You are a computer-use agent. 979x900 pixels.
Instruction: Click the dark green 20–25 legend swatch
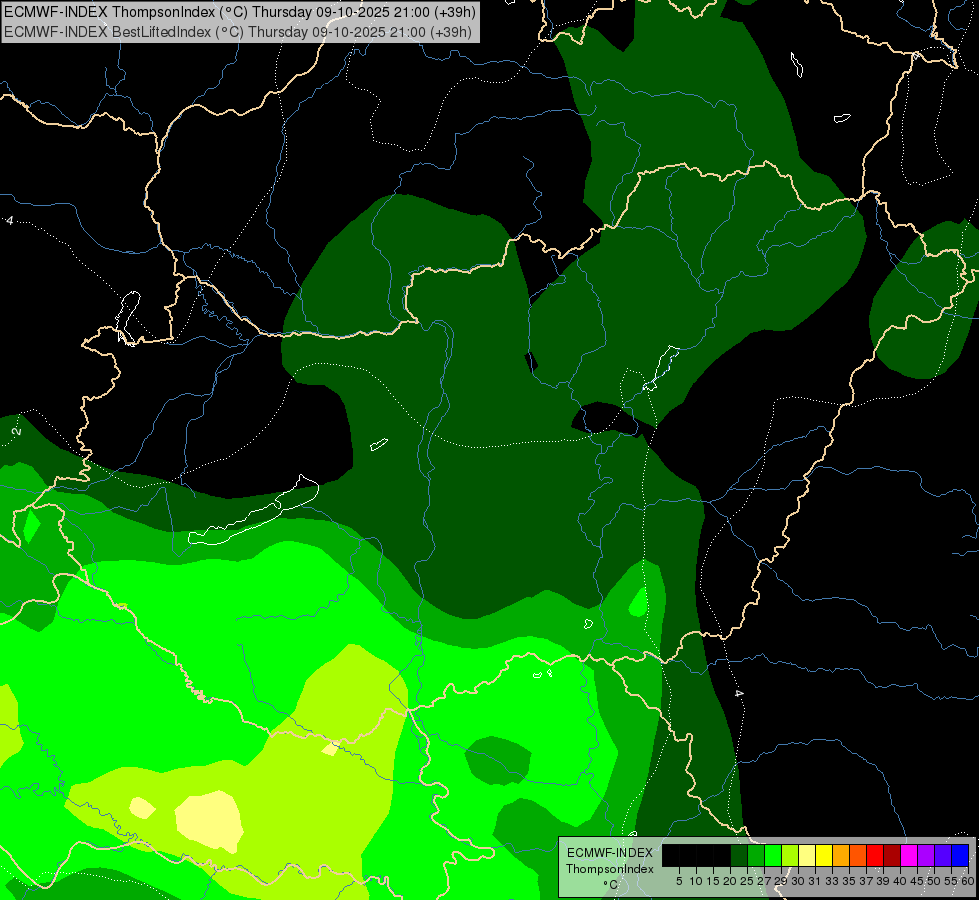(x=739, y=855)
